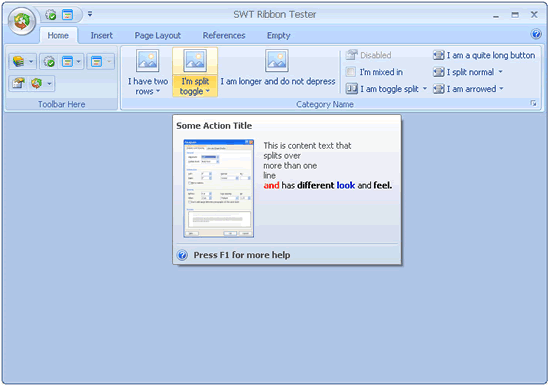Click the 'Press F1 for more help' text
Screen dimensions: 550x386
242,255
